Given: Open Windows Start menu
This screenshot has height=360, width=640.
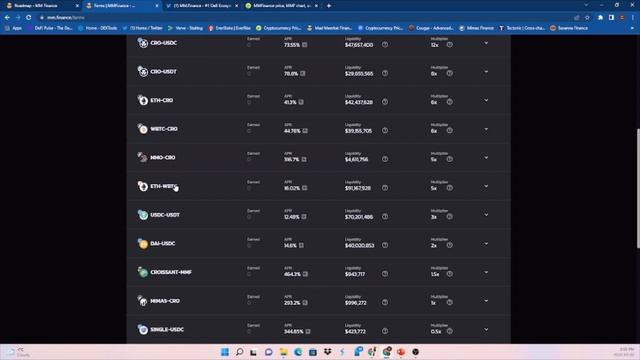Looking at the screenshot, I should [224, 352].
